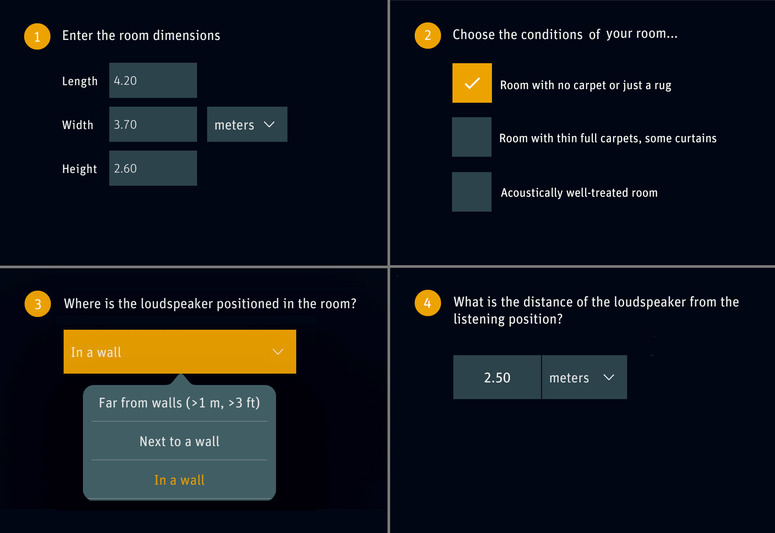Click chevron arrow in position dropdown
This screenshot has height=533, width=775.
278,352
